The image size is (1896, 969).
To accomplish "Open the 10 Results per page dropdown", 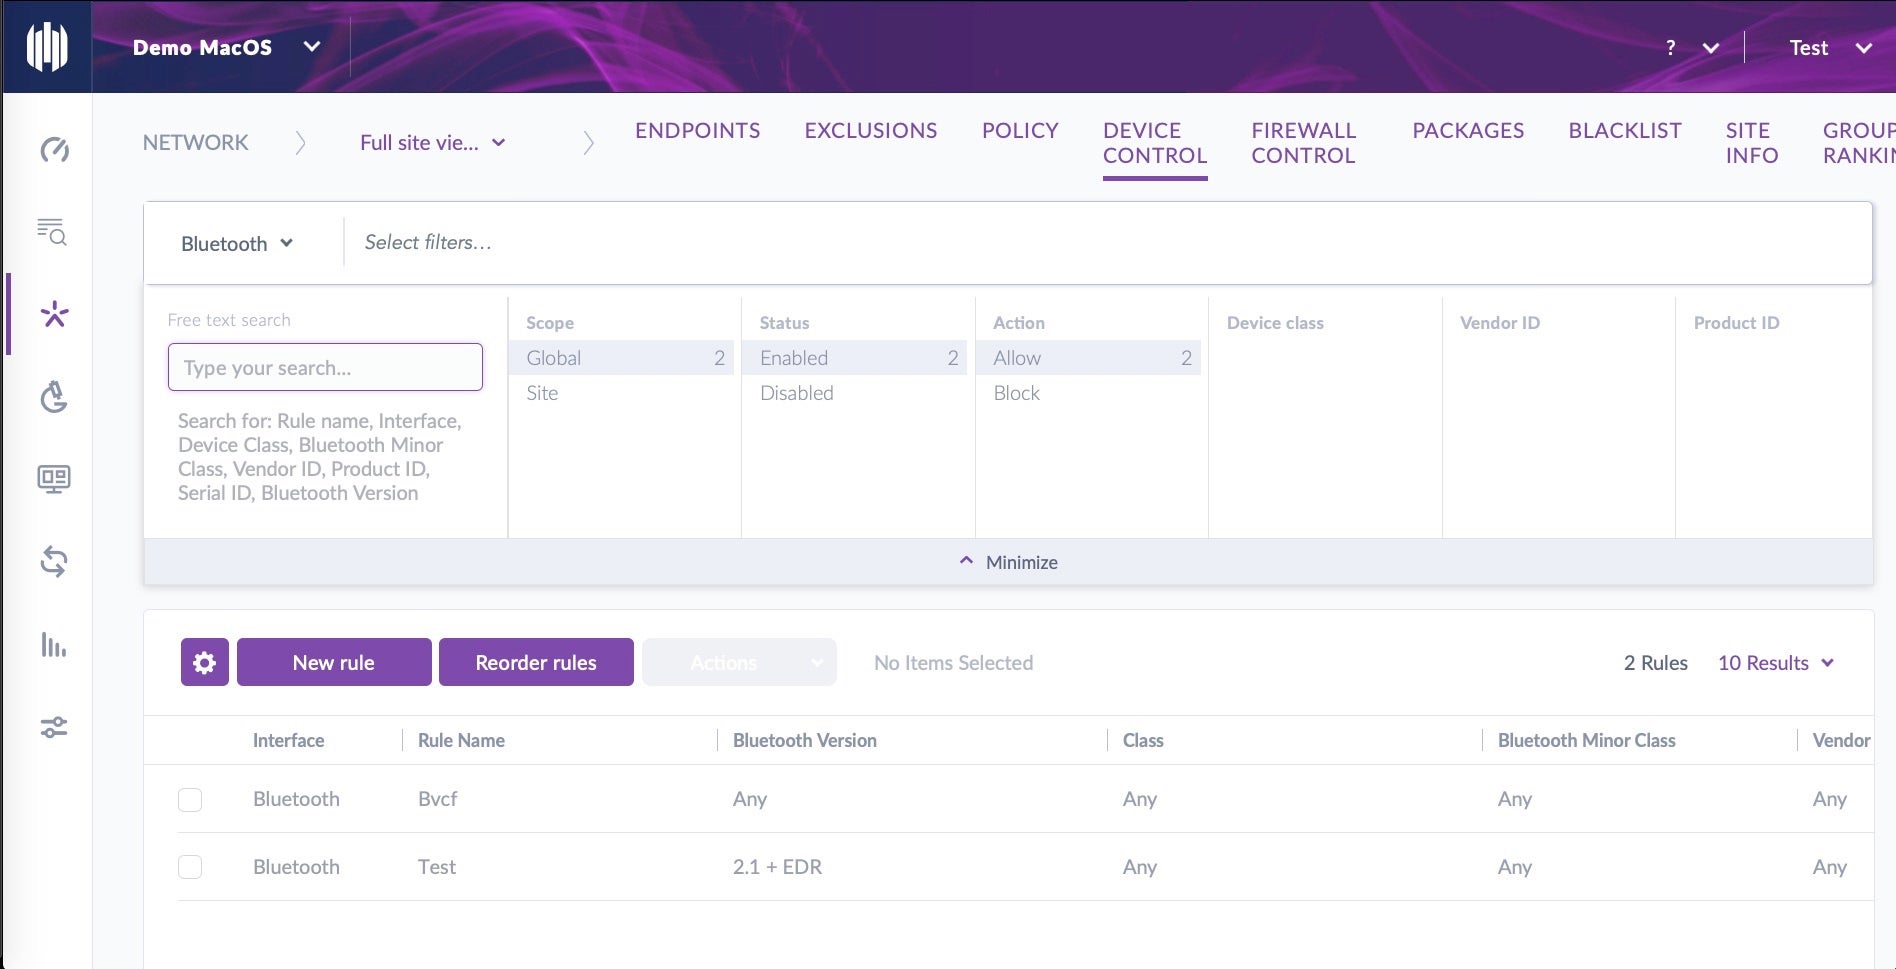I will pyautogui.click(x=1775, y=663).
